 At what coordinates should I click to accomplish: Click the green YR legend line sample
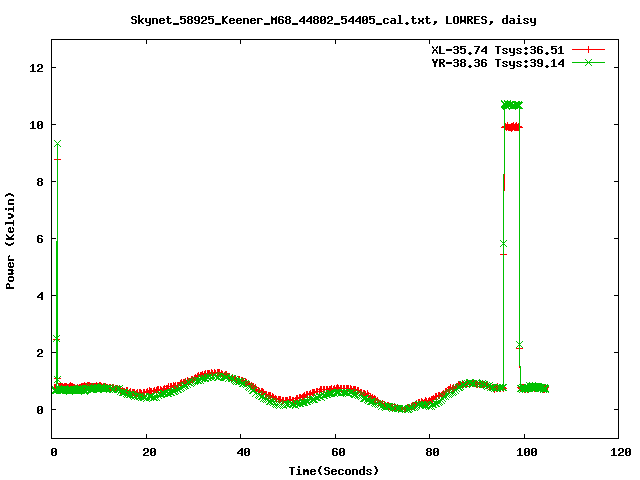[588, 62]
